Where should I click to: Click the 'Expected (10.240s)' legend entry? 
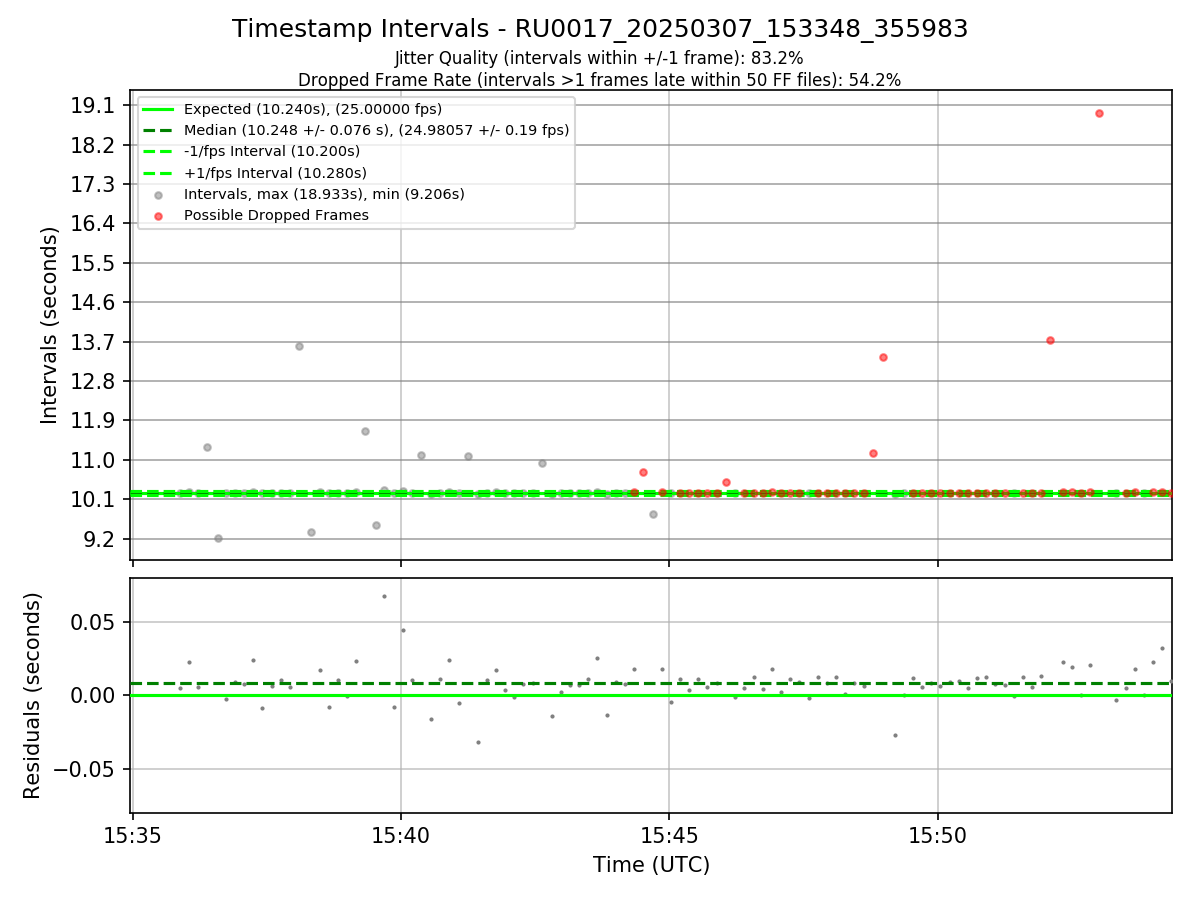(313, 109)
